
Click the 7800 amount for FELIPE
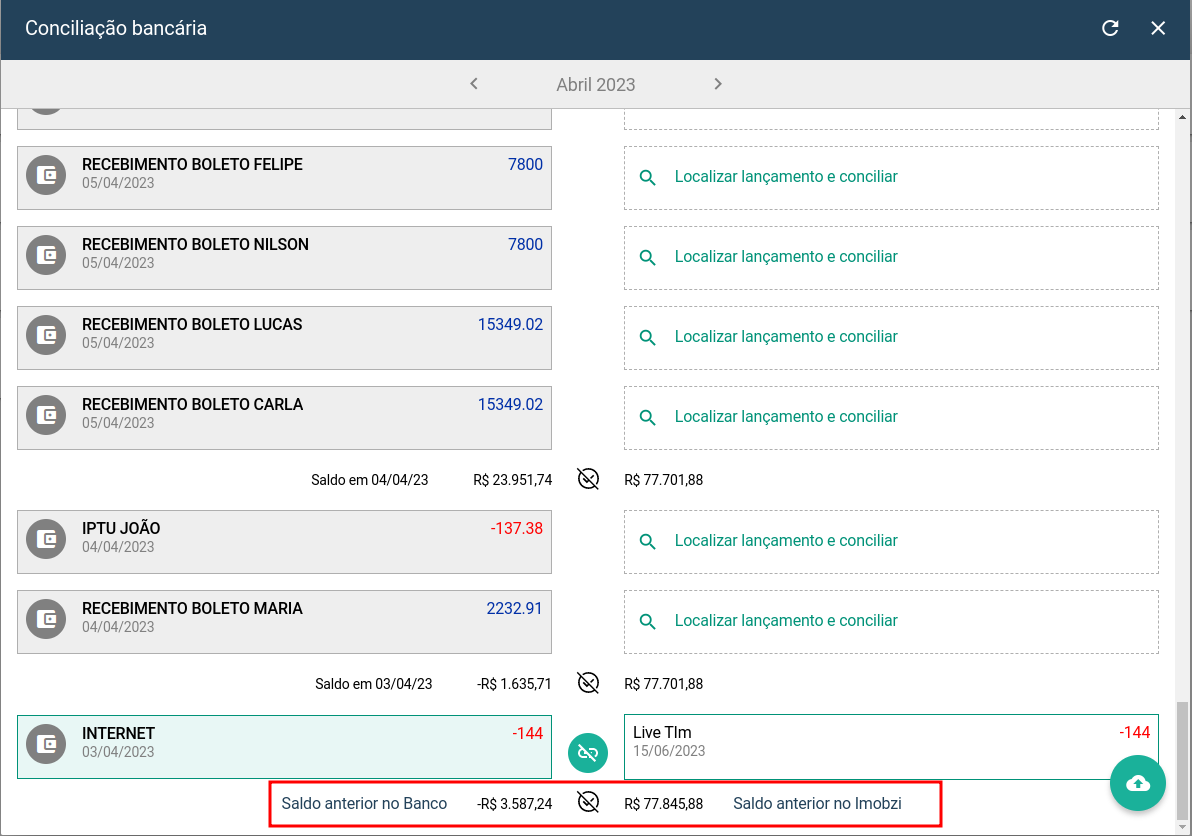pyautogui.click(x=525, y=164)
